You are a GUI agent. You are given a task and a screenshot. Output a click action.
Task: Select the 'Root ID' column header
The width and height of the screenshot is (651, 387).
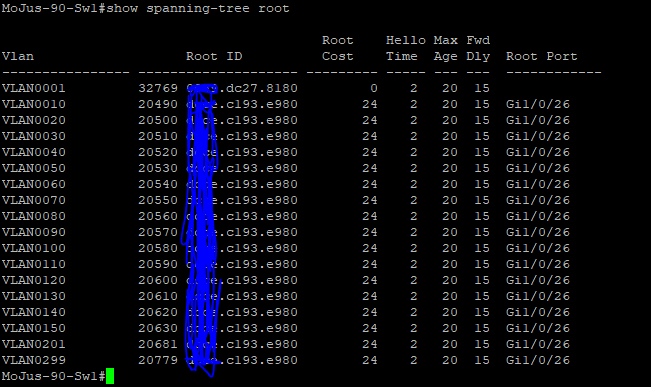214,56
